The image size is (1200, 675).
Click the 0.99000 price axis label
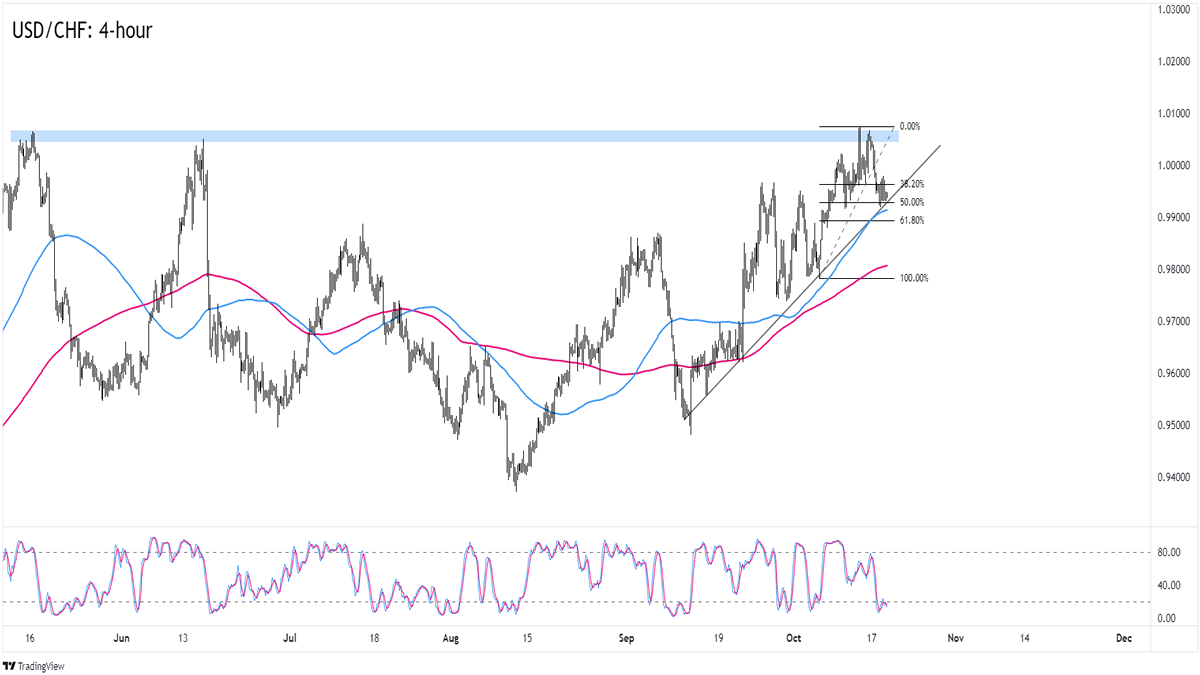coord(1172,217)
